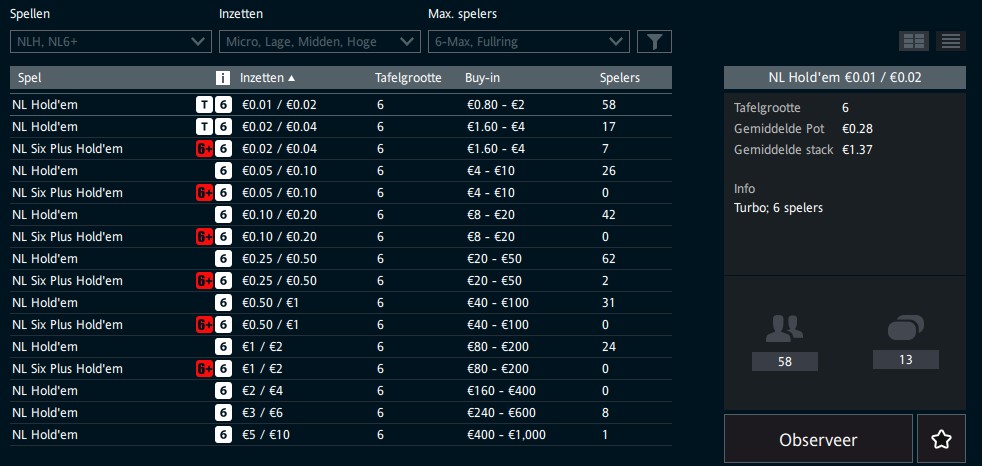Switch to list view layout
The height and width of the screenshot is (466, 982).
click(x=950, y=41)
